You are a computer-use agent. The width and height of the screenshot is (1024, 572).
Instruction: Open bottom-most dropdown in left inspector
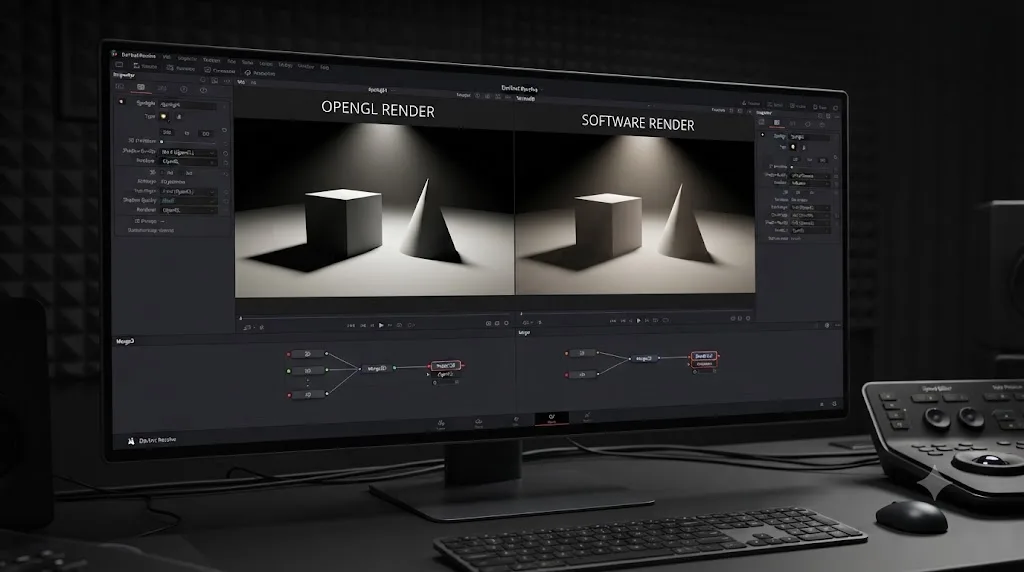coord(188,210)
